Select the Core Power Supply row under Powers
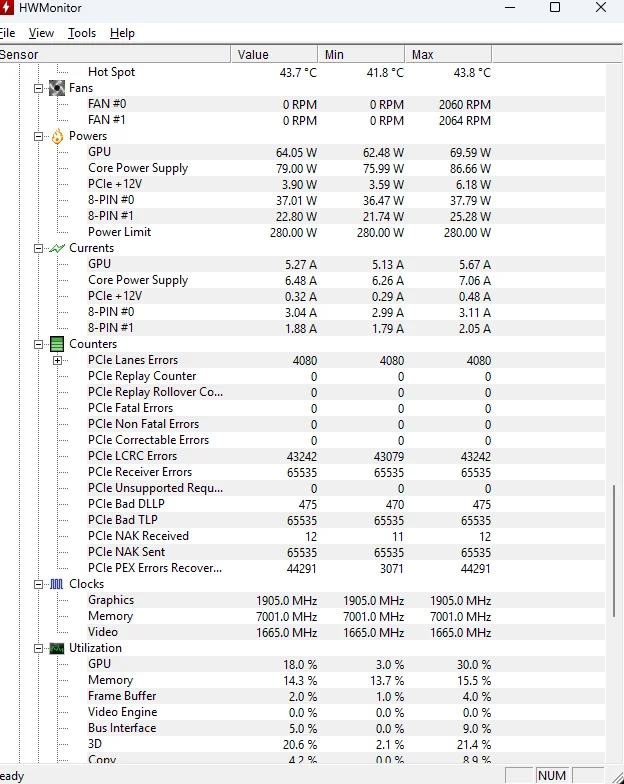The image size is (624, 784). coord(138,168)
